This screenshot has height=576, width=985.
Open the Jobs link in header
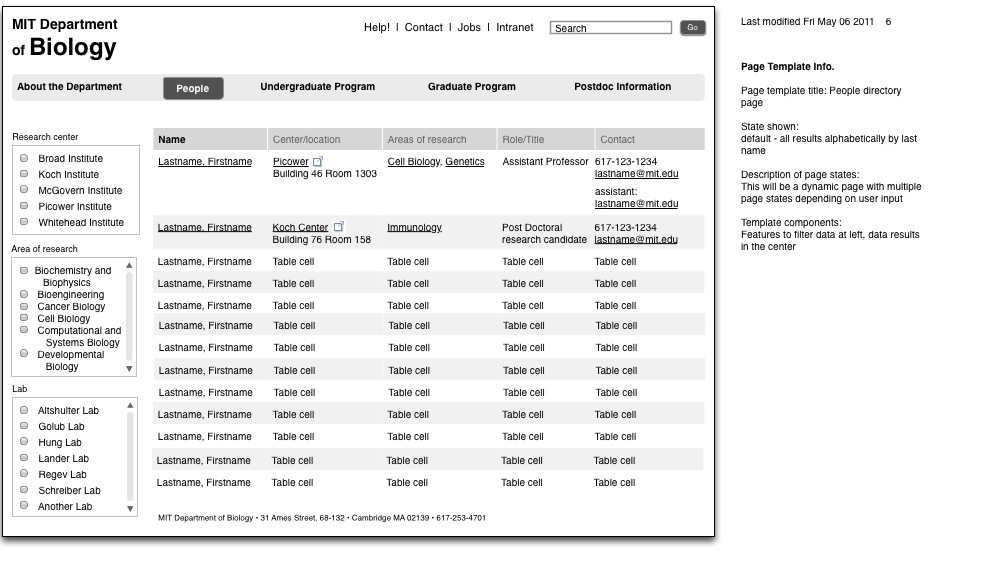click(x=469, y=28)
